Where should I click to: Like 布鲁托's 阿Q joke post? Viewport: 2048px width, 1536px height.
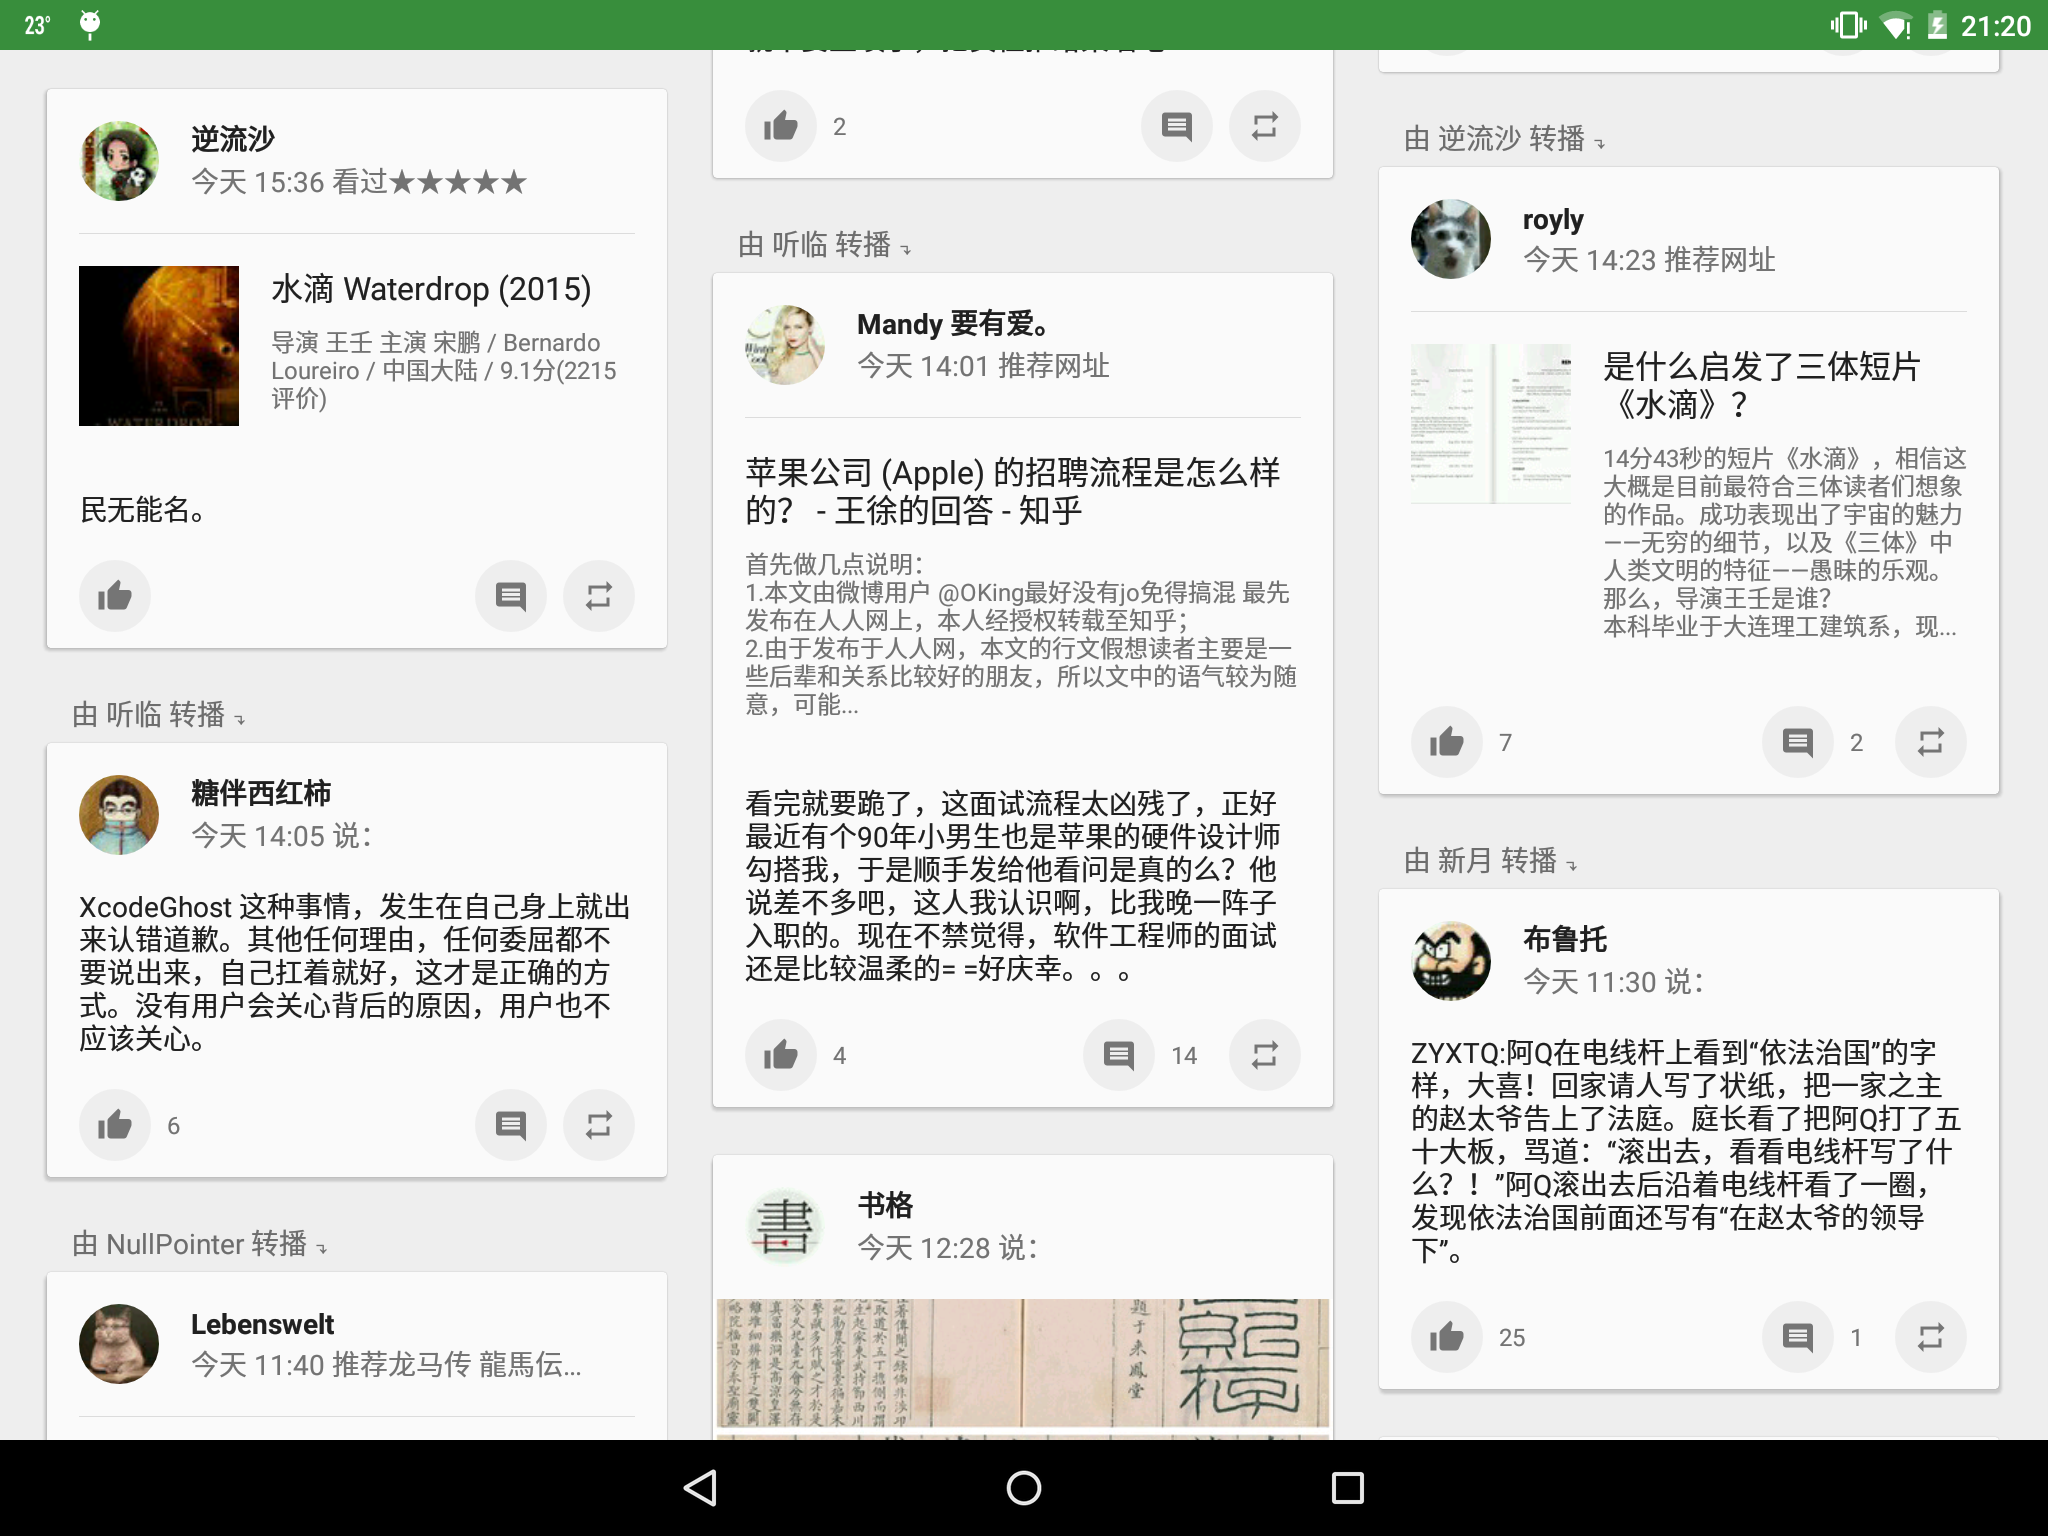click(x=1448, y=1336)
